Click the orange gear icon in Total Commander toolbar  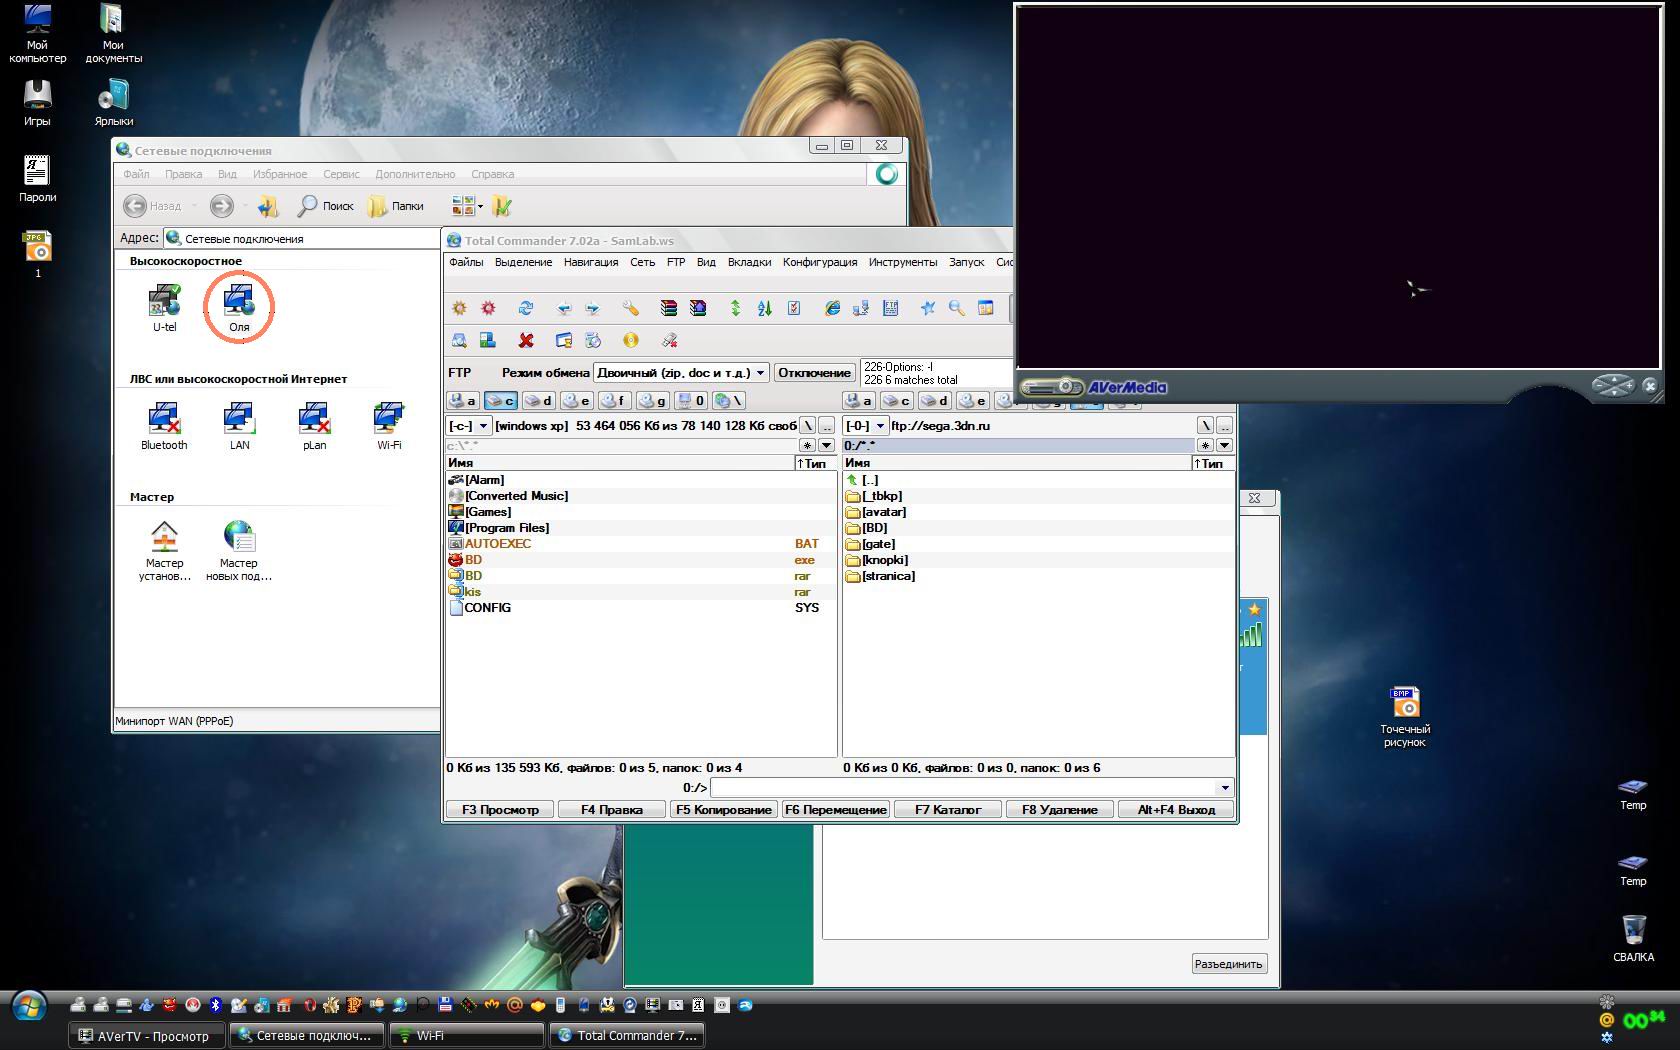(459, 308)
